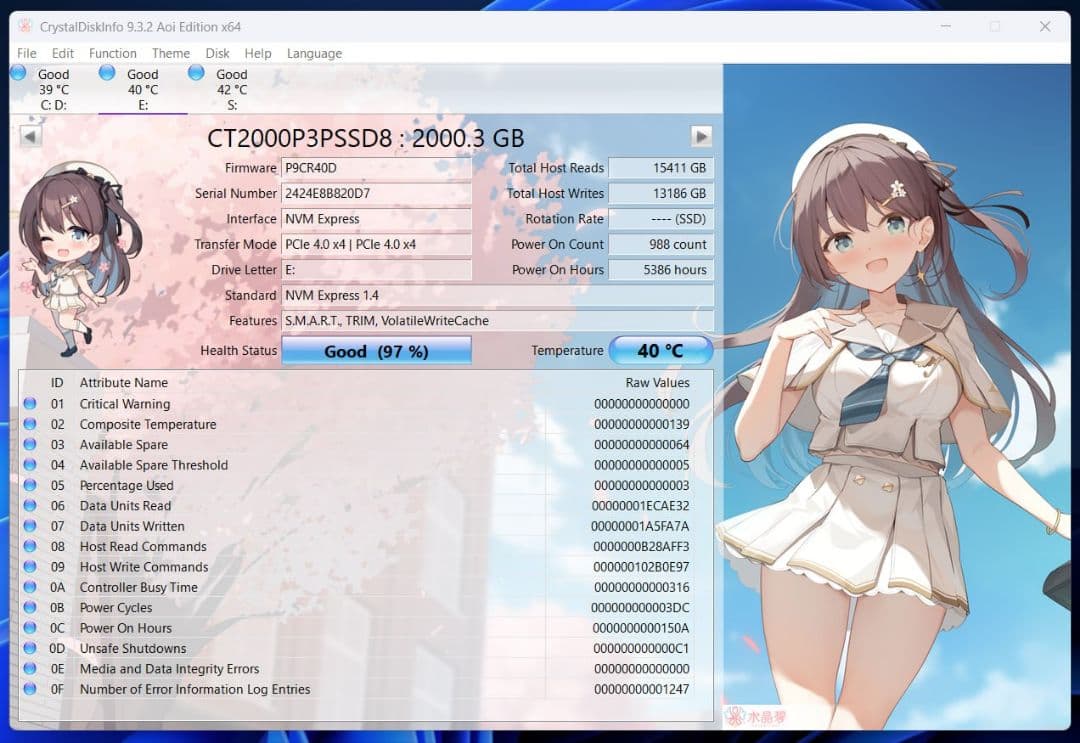This screenshot has width=1080, height=743.
Task: Select the S: drive tab
Action: click(231, 89)
